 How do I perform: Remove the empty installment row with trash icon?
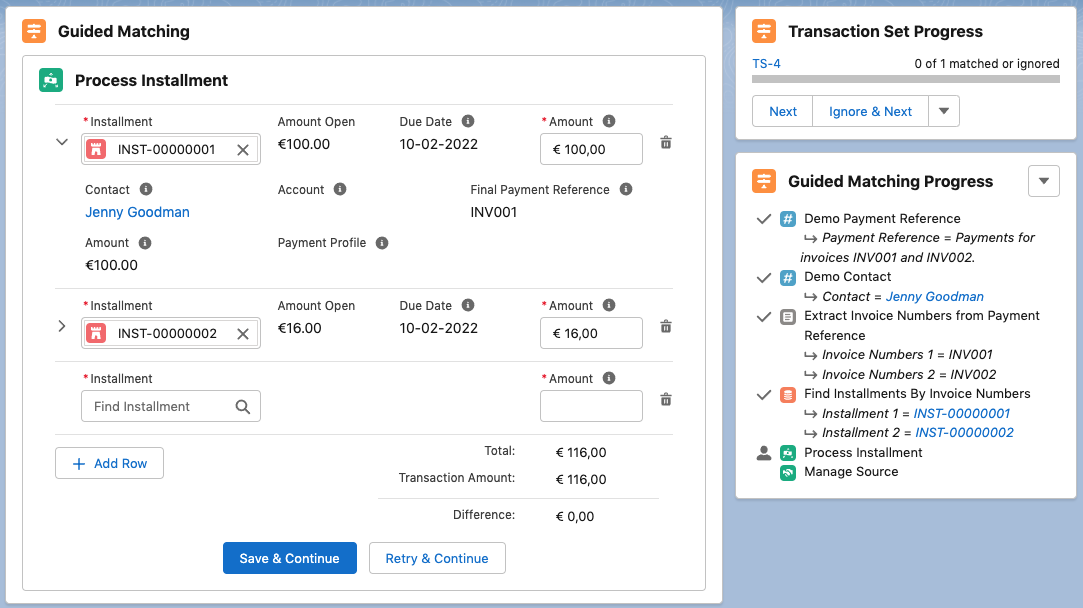(665, 399)
